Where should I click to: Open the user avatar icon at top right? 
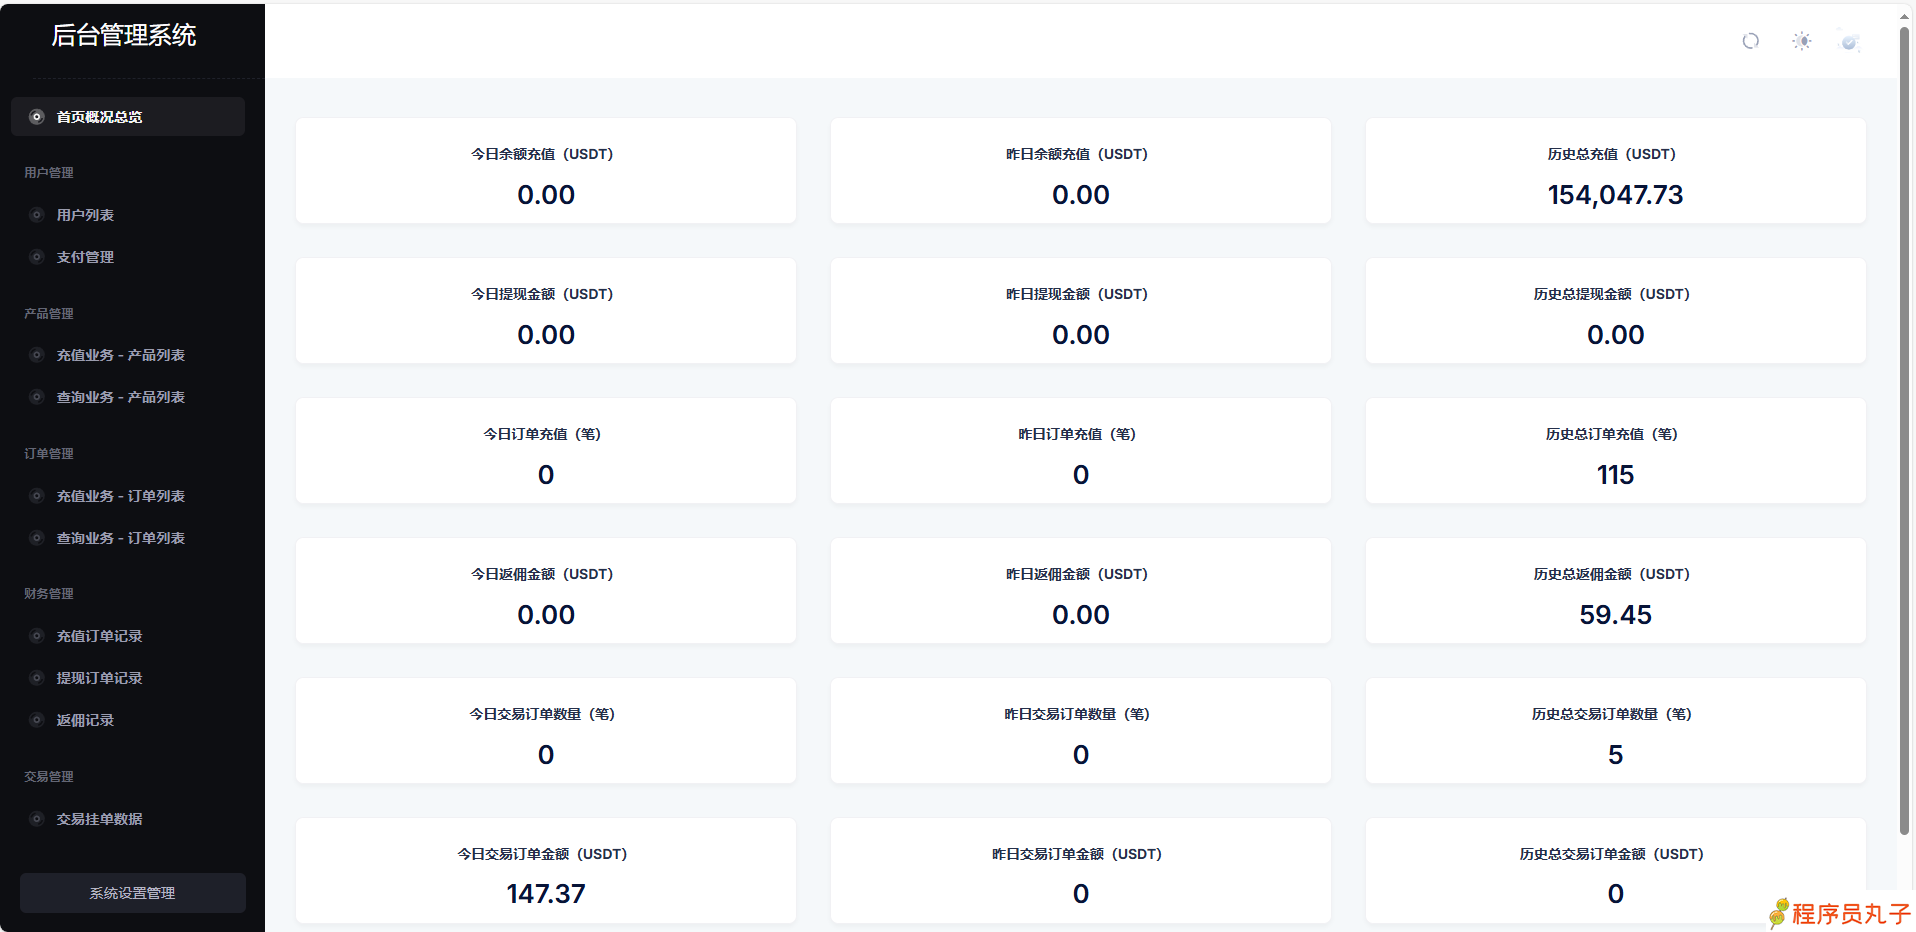(1849, 41)
